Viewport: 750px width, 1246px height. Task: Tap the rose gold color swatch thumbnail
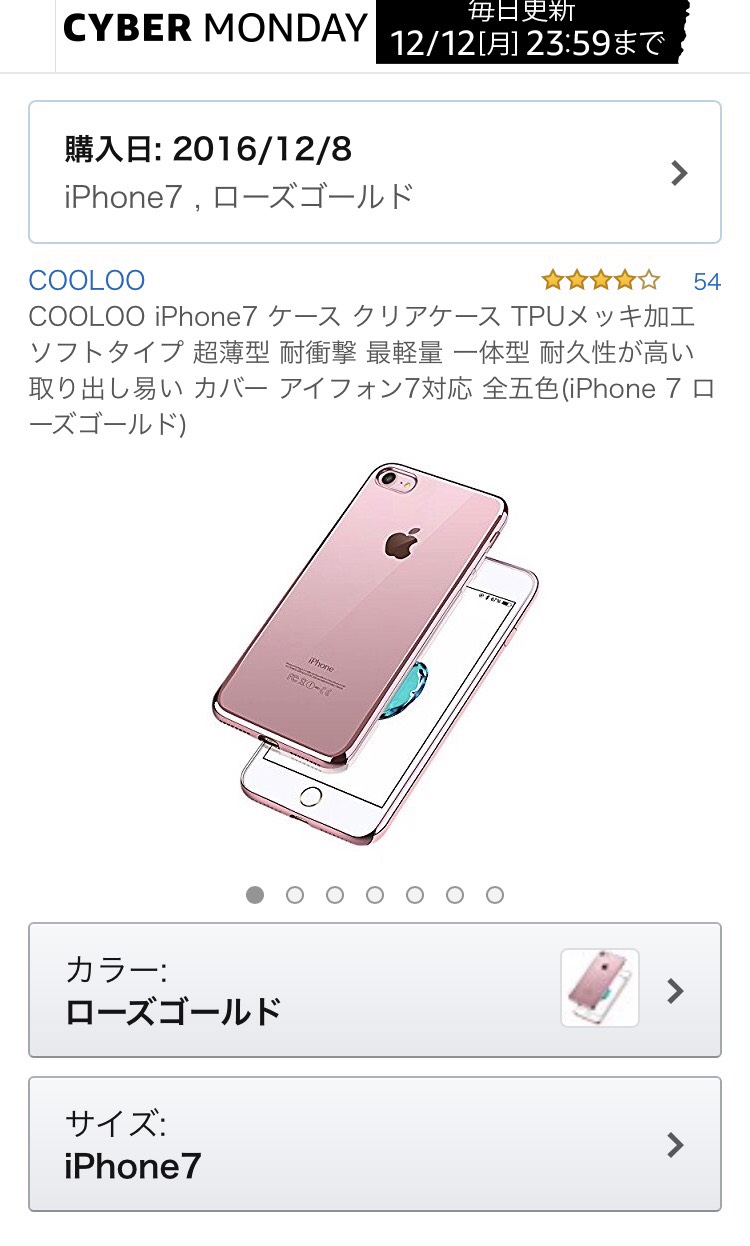pyautogui.click(x=600, y=988)
